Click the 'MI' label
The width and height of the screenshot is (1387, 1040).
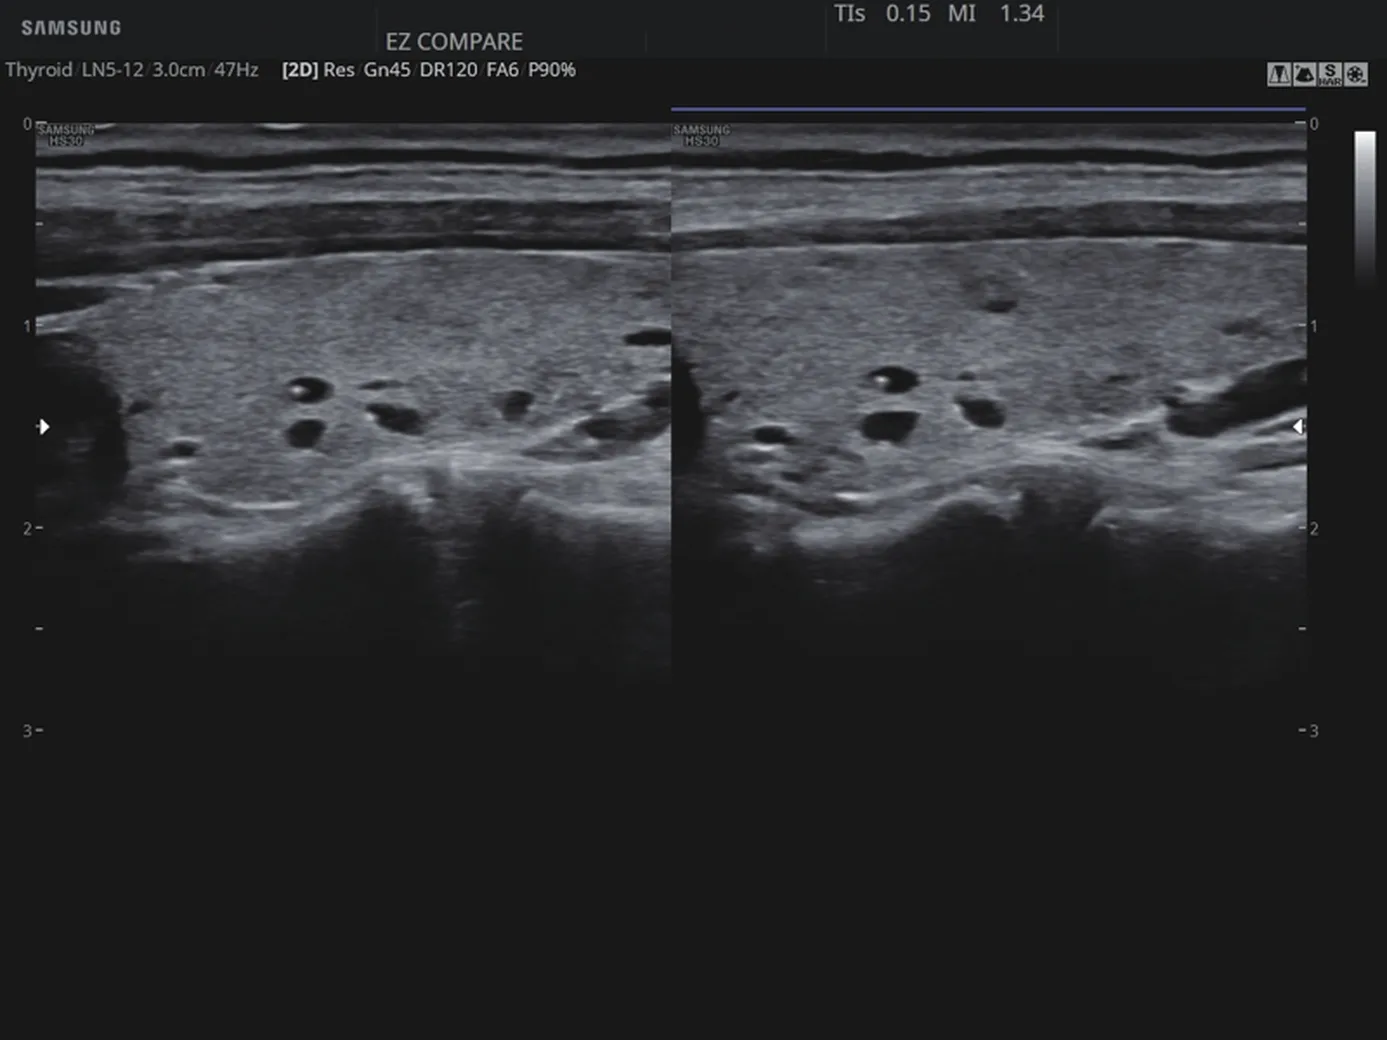click(x=962, y=14)
